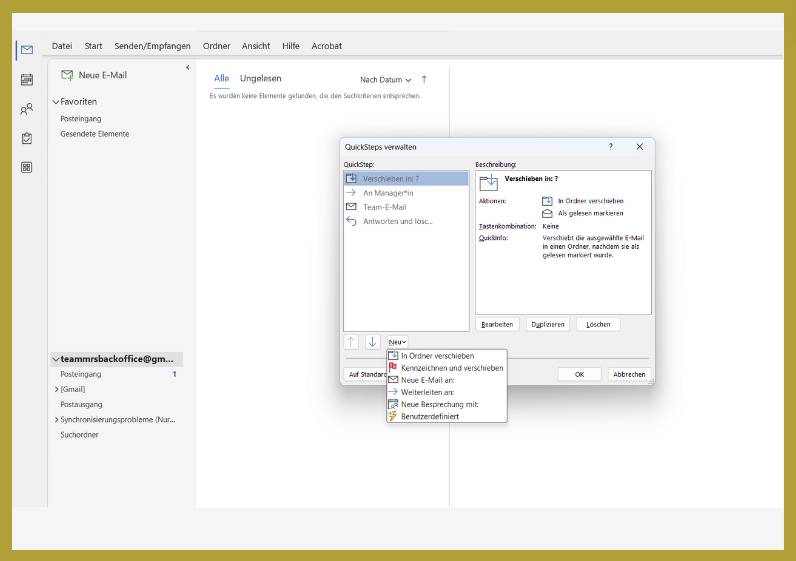Choose Neue E-Mail an: from the menu
This screenshot has width=796, height=561.
[447, 380]
